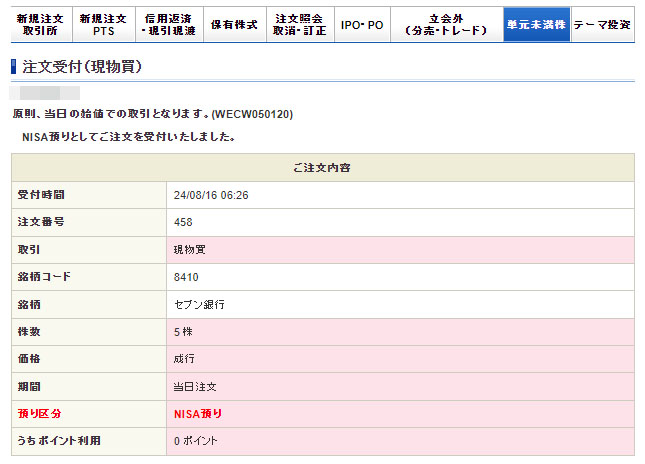
Task: Click the 当日注文 period cell
Action: click(196, 386)
